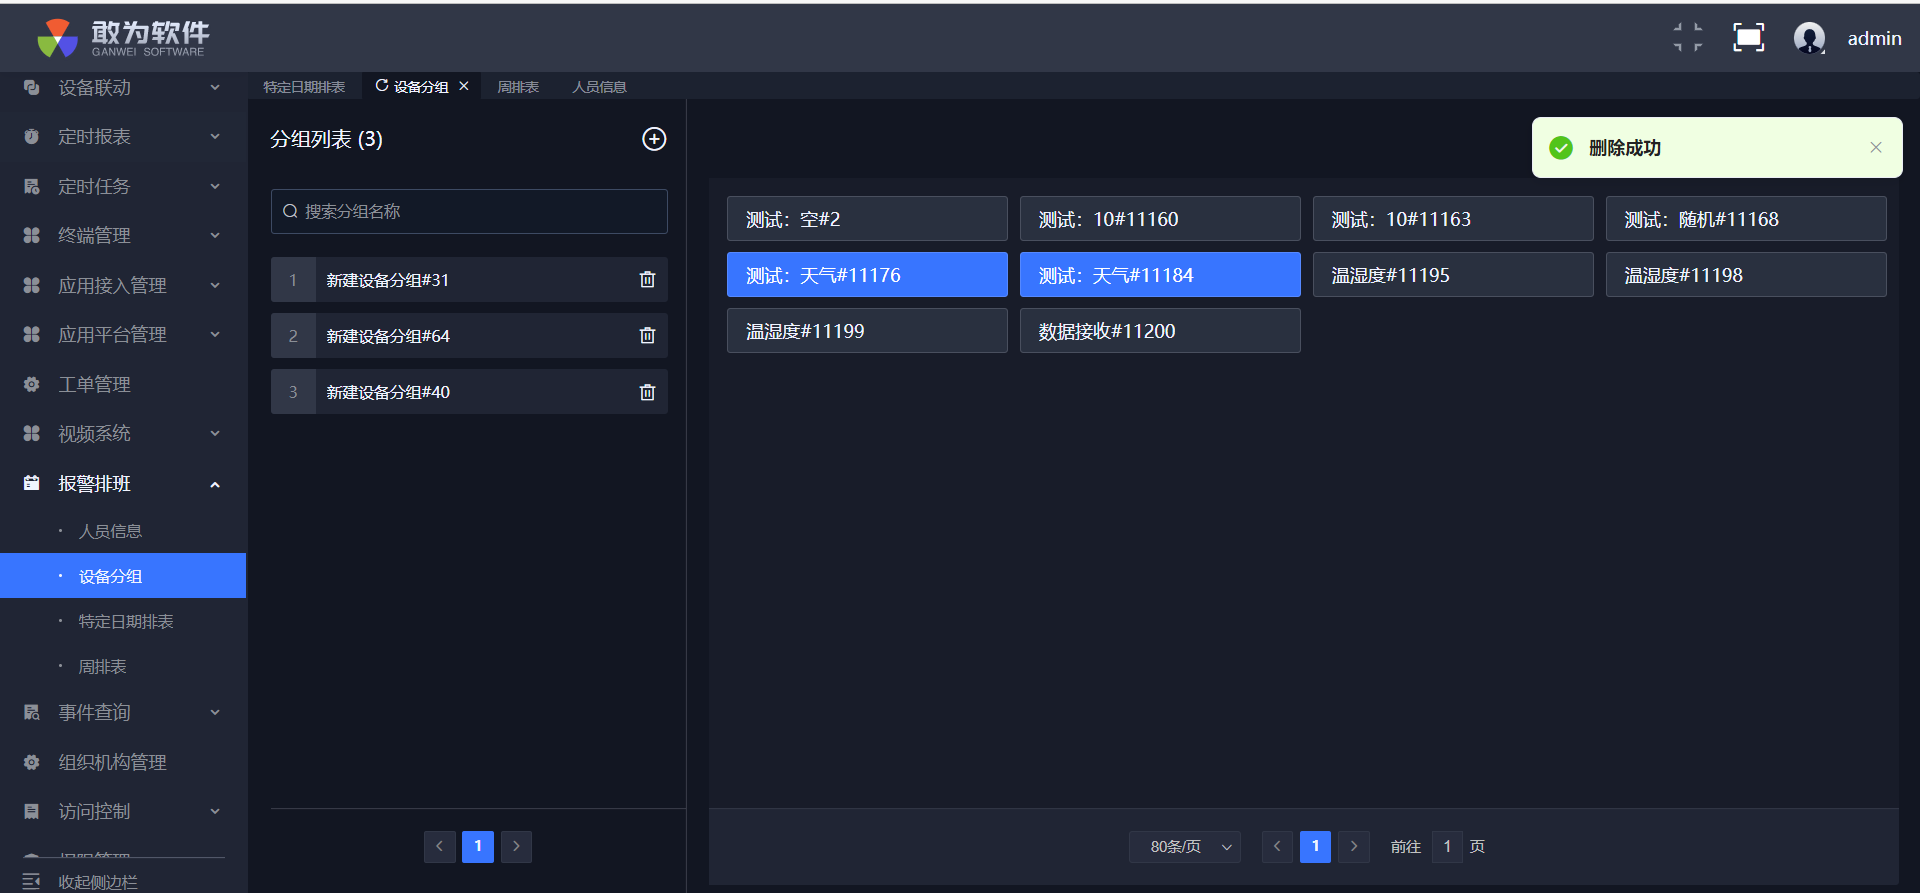The image size is (1920, 893).
Task: Click trash icon for 新建设备分组#64
Action: [647, 336]
